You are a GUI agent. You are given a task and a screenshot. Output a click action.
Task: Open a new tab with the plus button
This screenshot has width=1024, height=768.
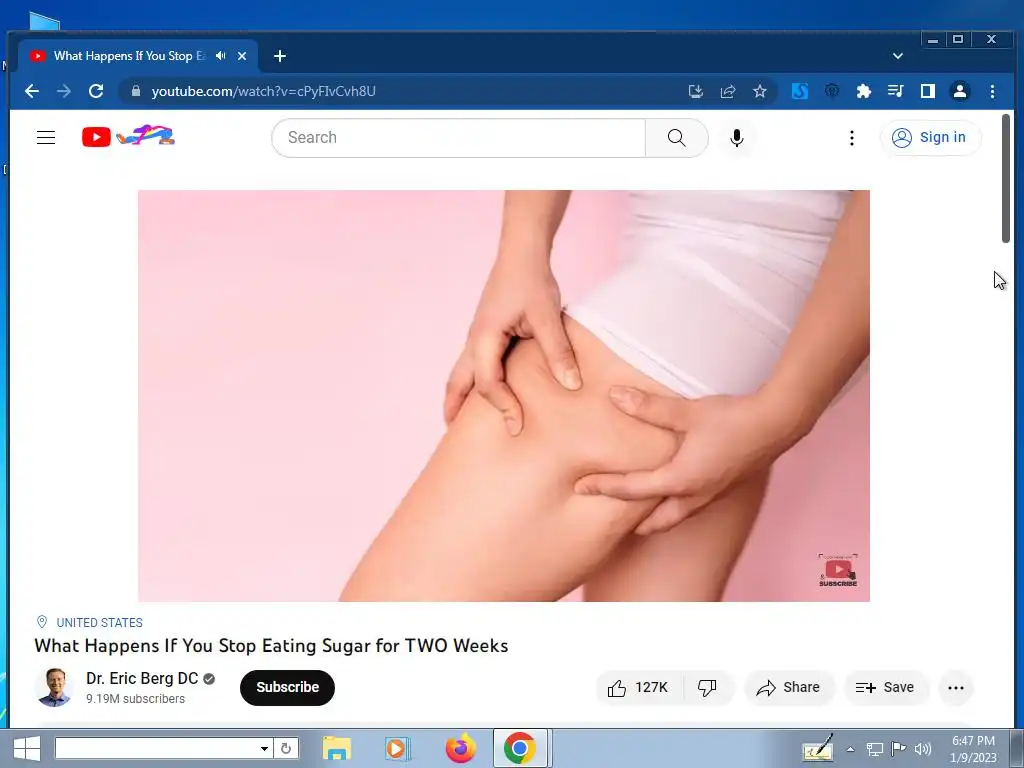280,56
